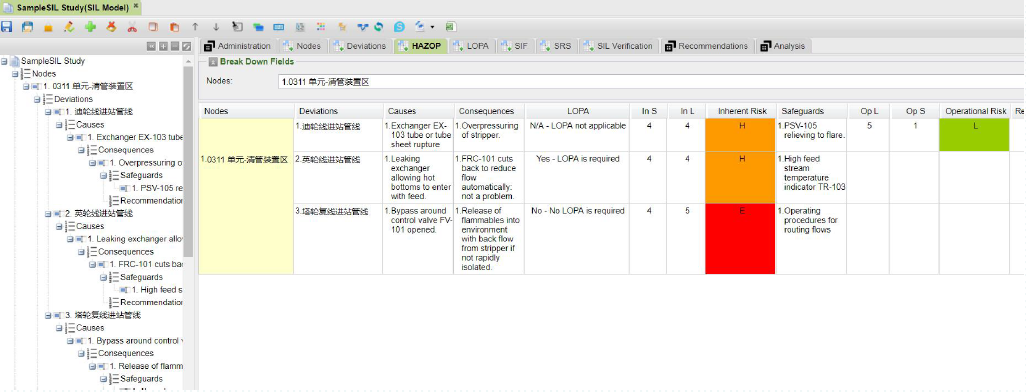Image resolution: width=1026 pixels, height=392 pixels.
Task: Collapse the first Consequences branch in tree
Action: point(81,150)
